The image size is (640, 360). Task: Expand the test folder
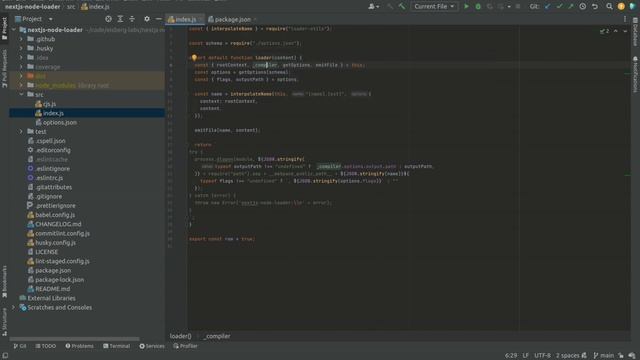point(21,131)
